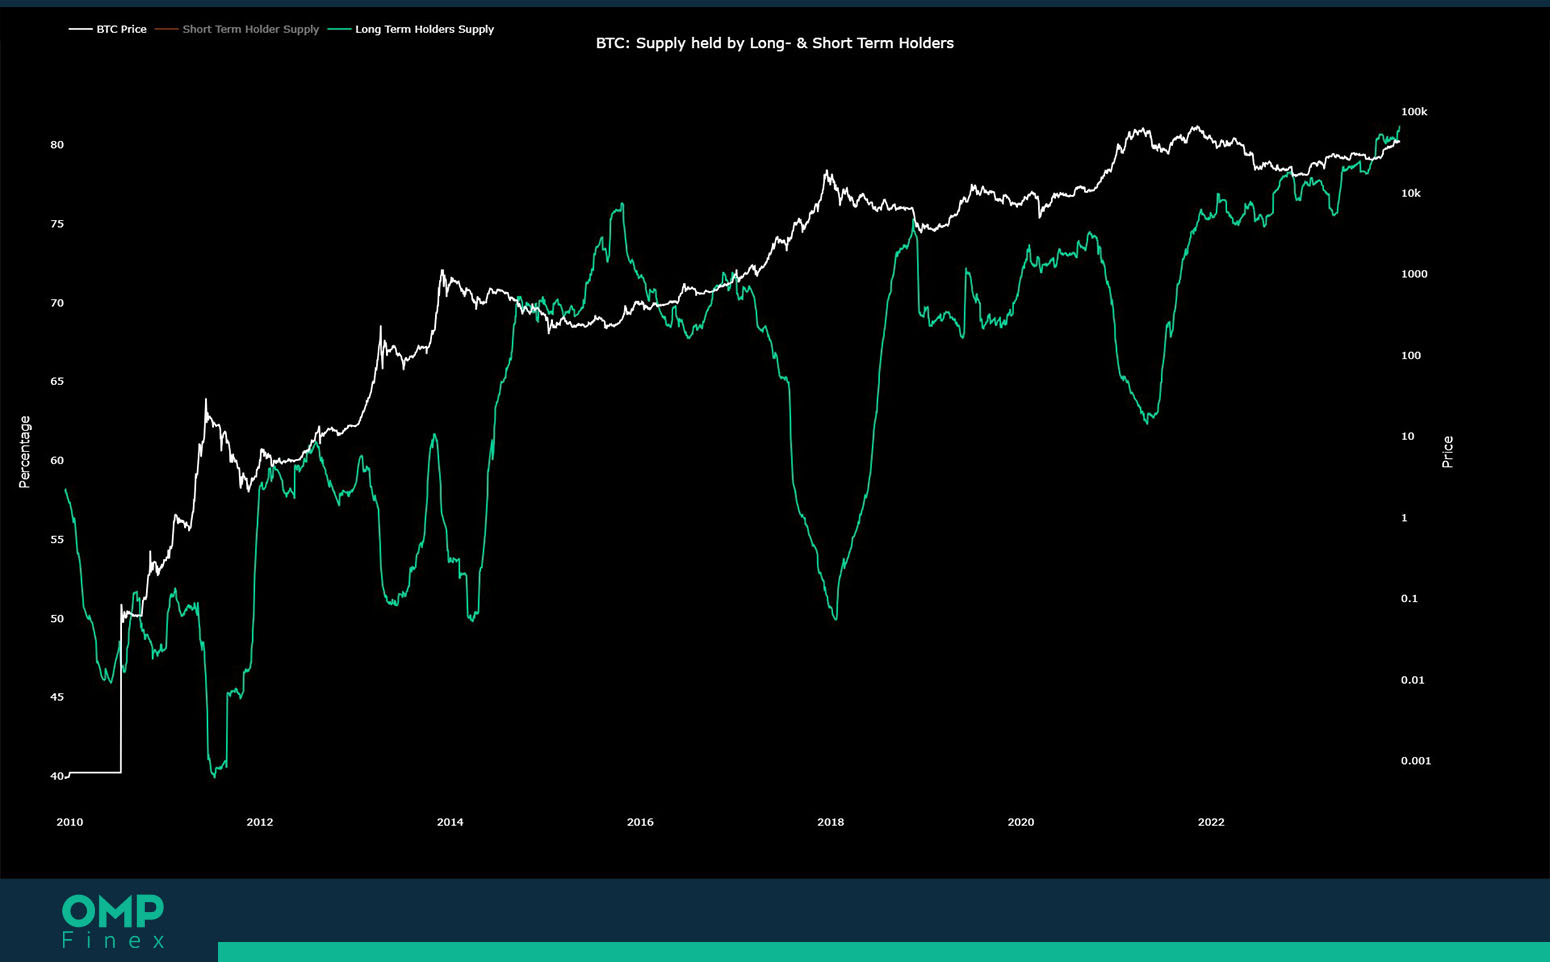Image resolution: width=1550 pixels, height=962 pixels.
Task: Click the white BTC Price legend line swatch
Action: tap(80, 29)
